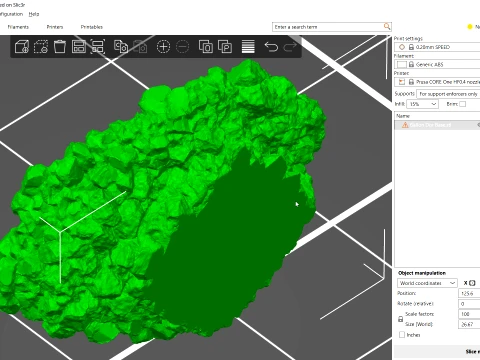The width and height of the screenshot is (480, 360).
Task: Open the 0.20mm SPEED print settings dropdown
Action: [437, 47]
